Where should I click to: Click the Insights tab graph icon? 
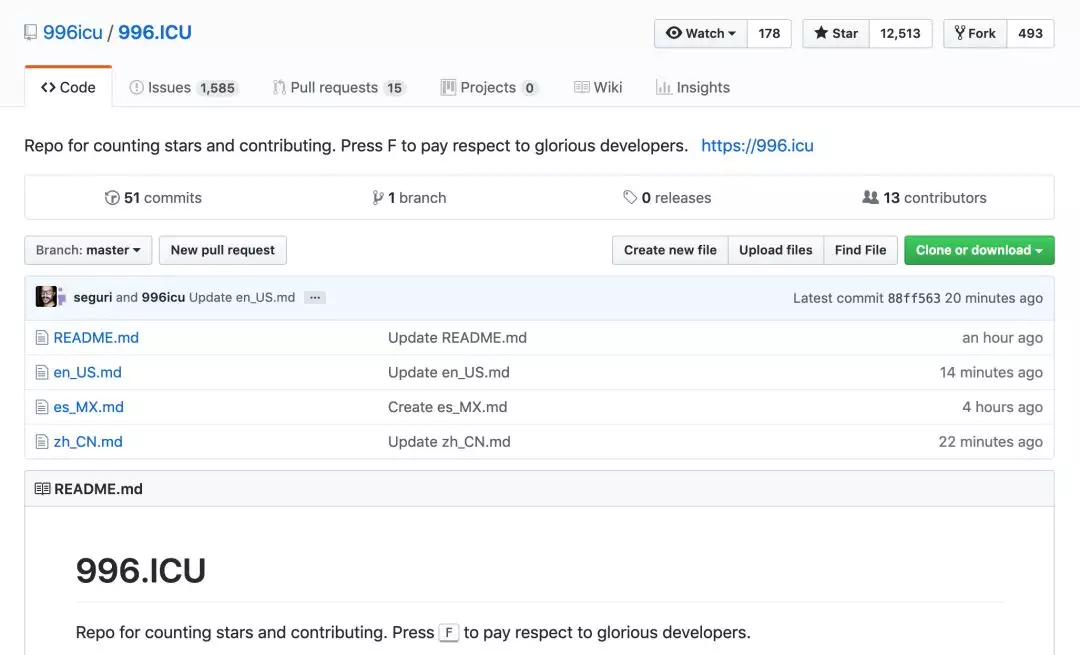pyautogui.click(x=663, y=87)
